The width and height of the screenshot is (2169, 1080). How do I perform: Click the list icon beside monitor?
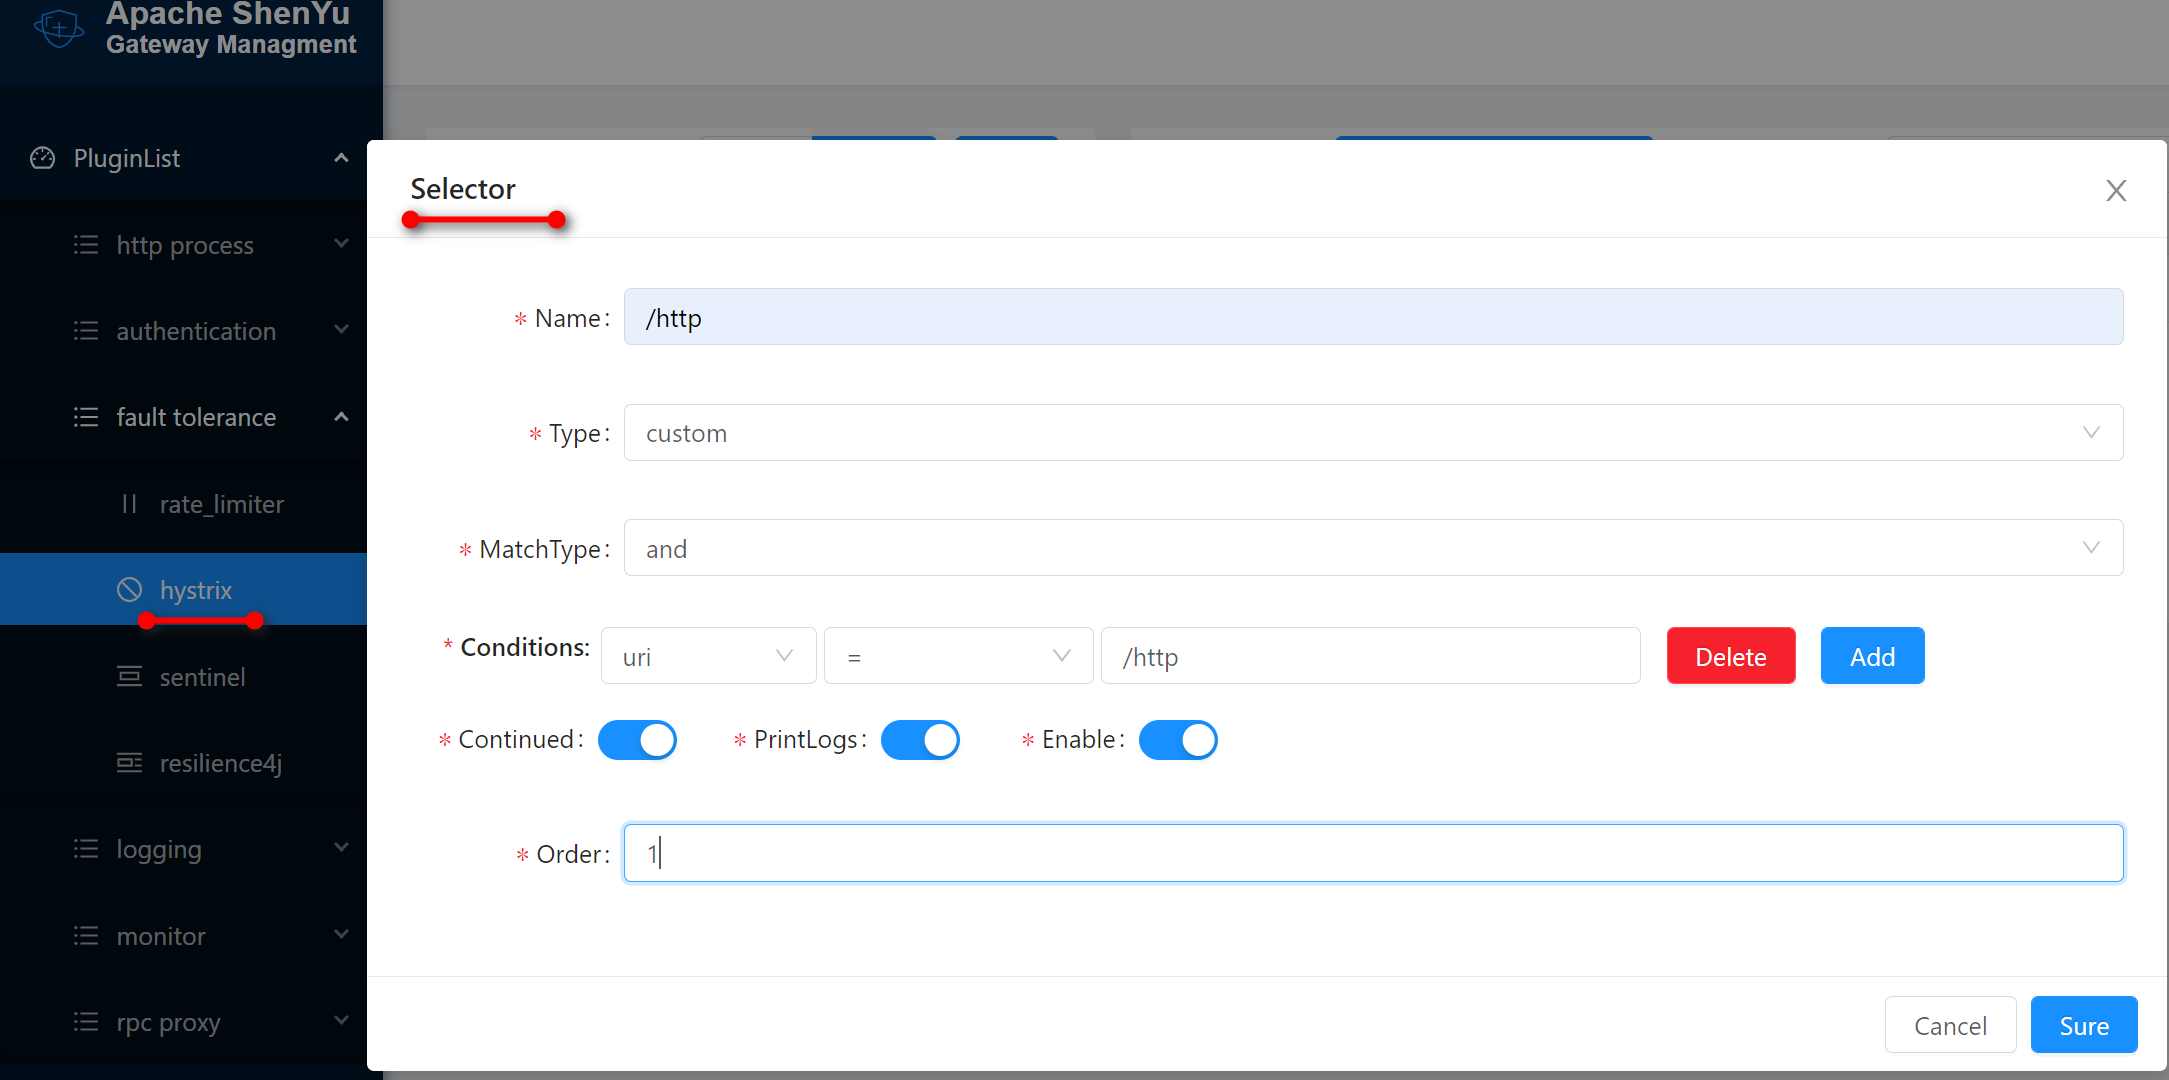[86, 936]
